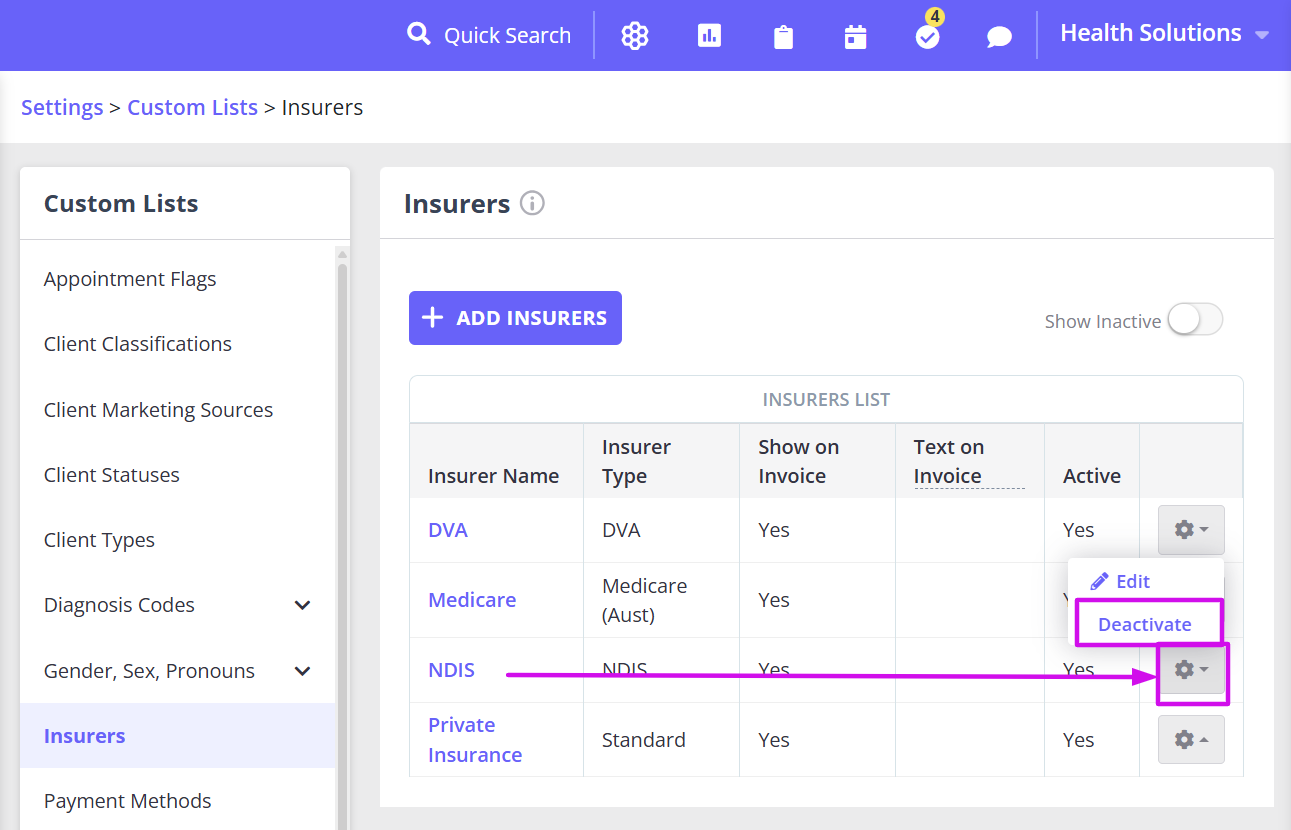Viewport: 1291px width, 830px height.
Task: Open Health Solutions account dropdown
Action: pos(1164,33)
